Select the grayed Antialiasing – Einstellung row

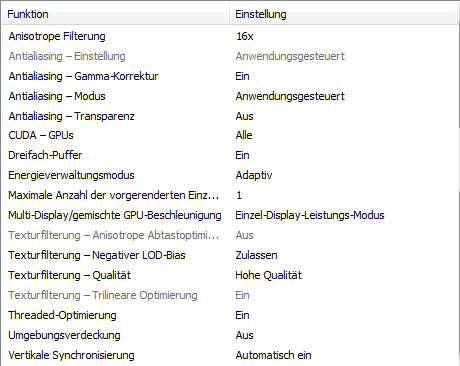230,56
